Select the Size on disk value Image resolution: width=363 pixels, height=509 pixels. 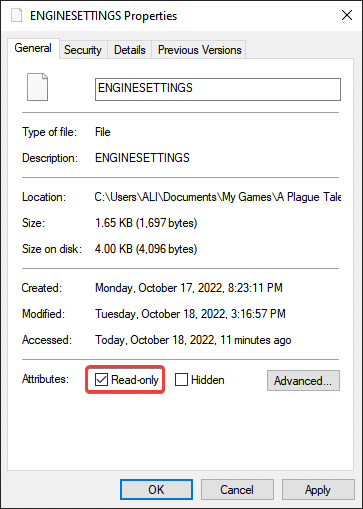146,249
